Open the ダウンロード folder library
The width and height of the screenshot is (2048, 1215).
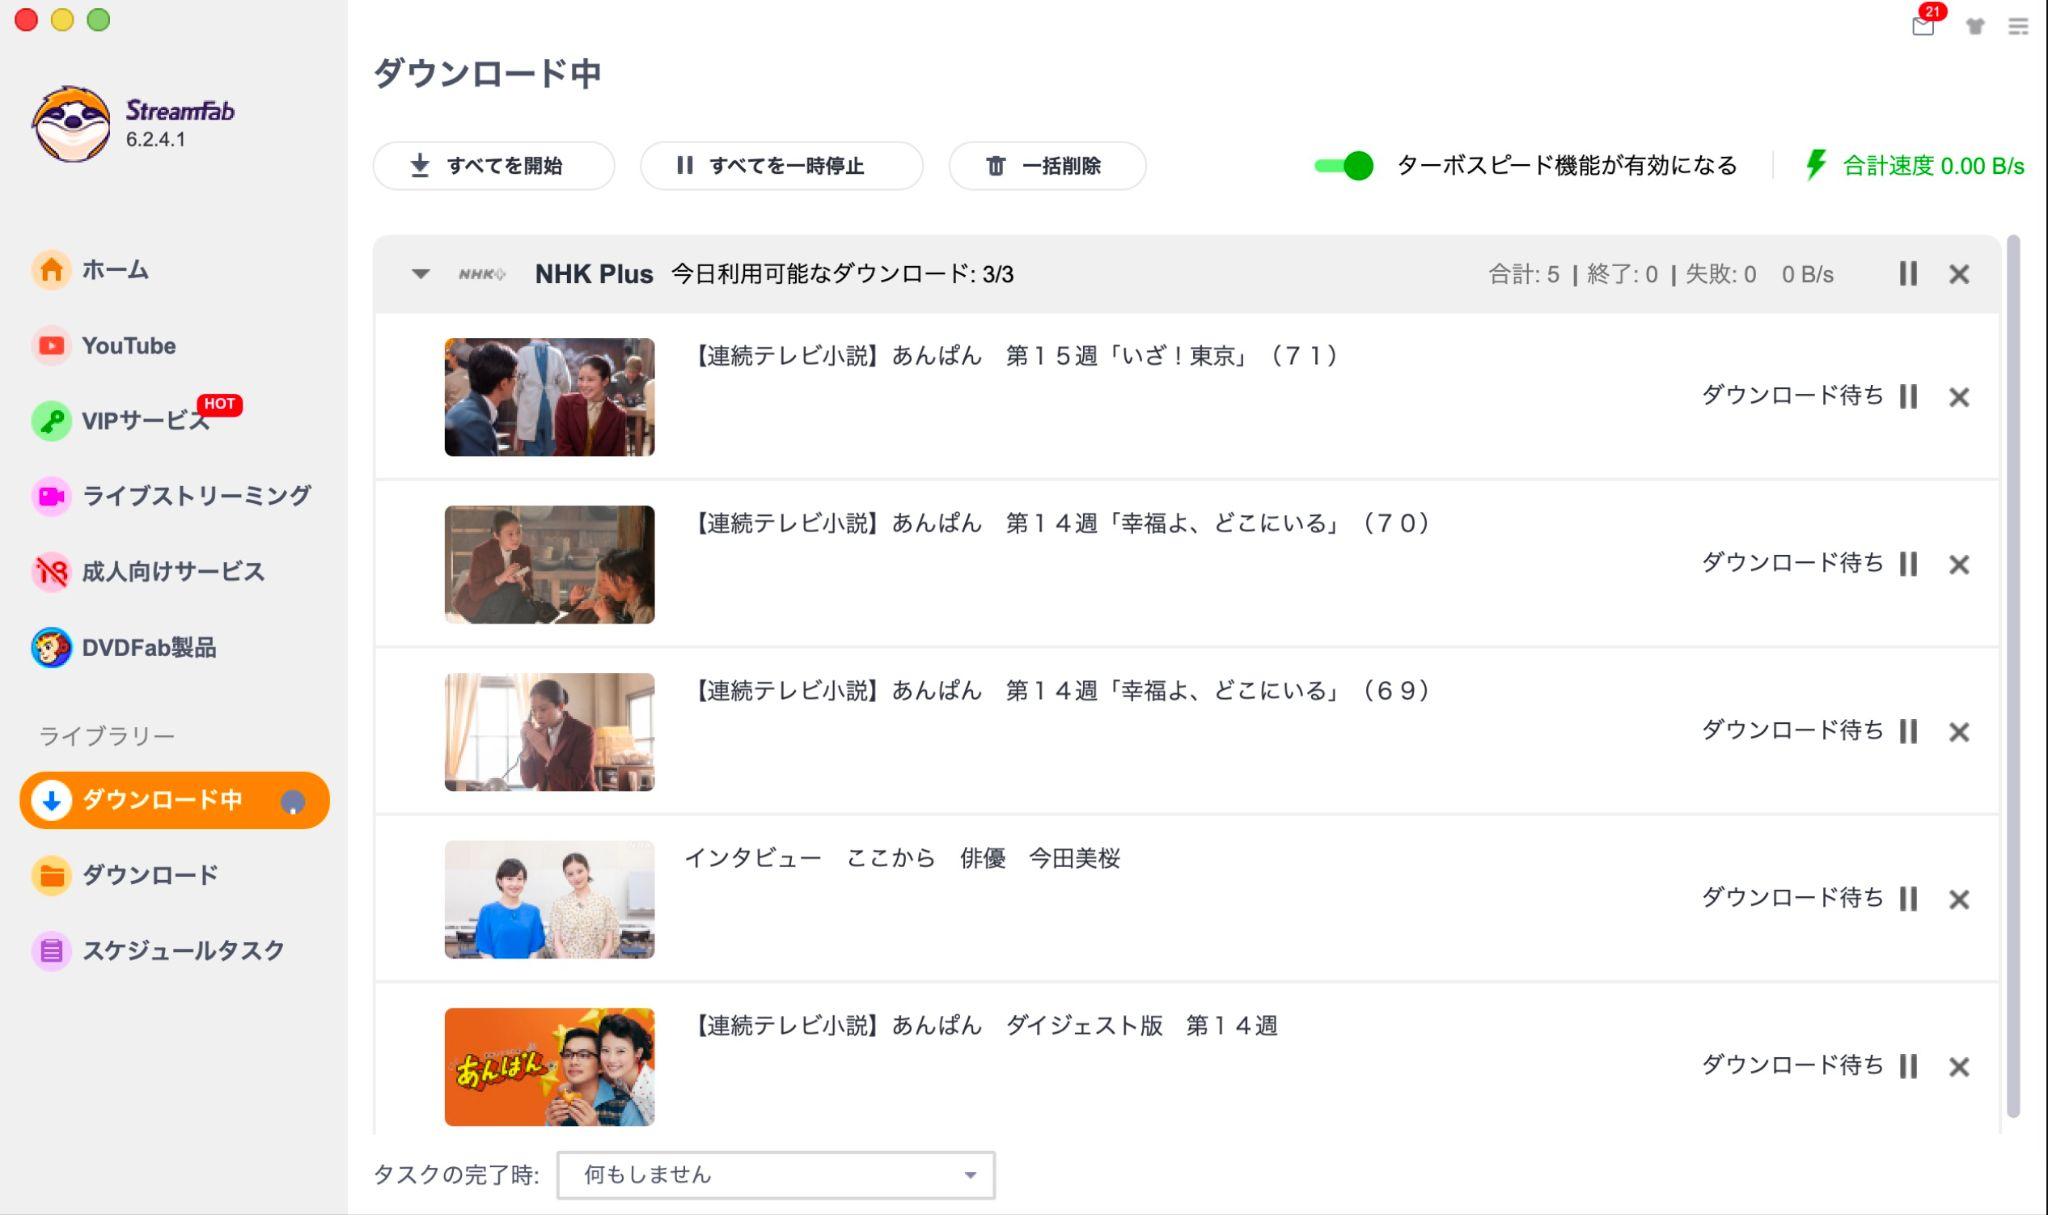pos(125,875)
